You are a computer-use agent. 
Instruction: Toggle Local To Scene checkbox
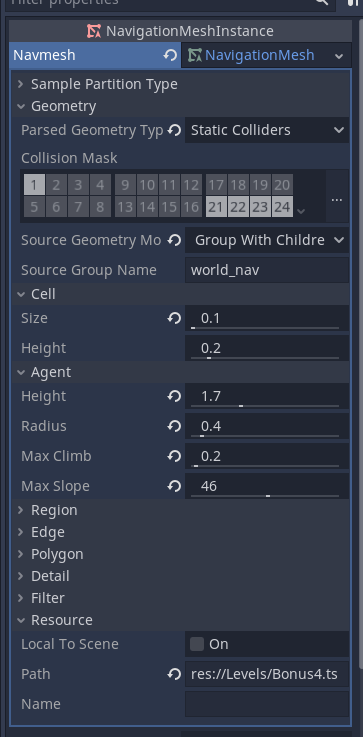[x=197, y=644]
